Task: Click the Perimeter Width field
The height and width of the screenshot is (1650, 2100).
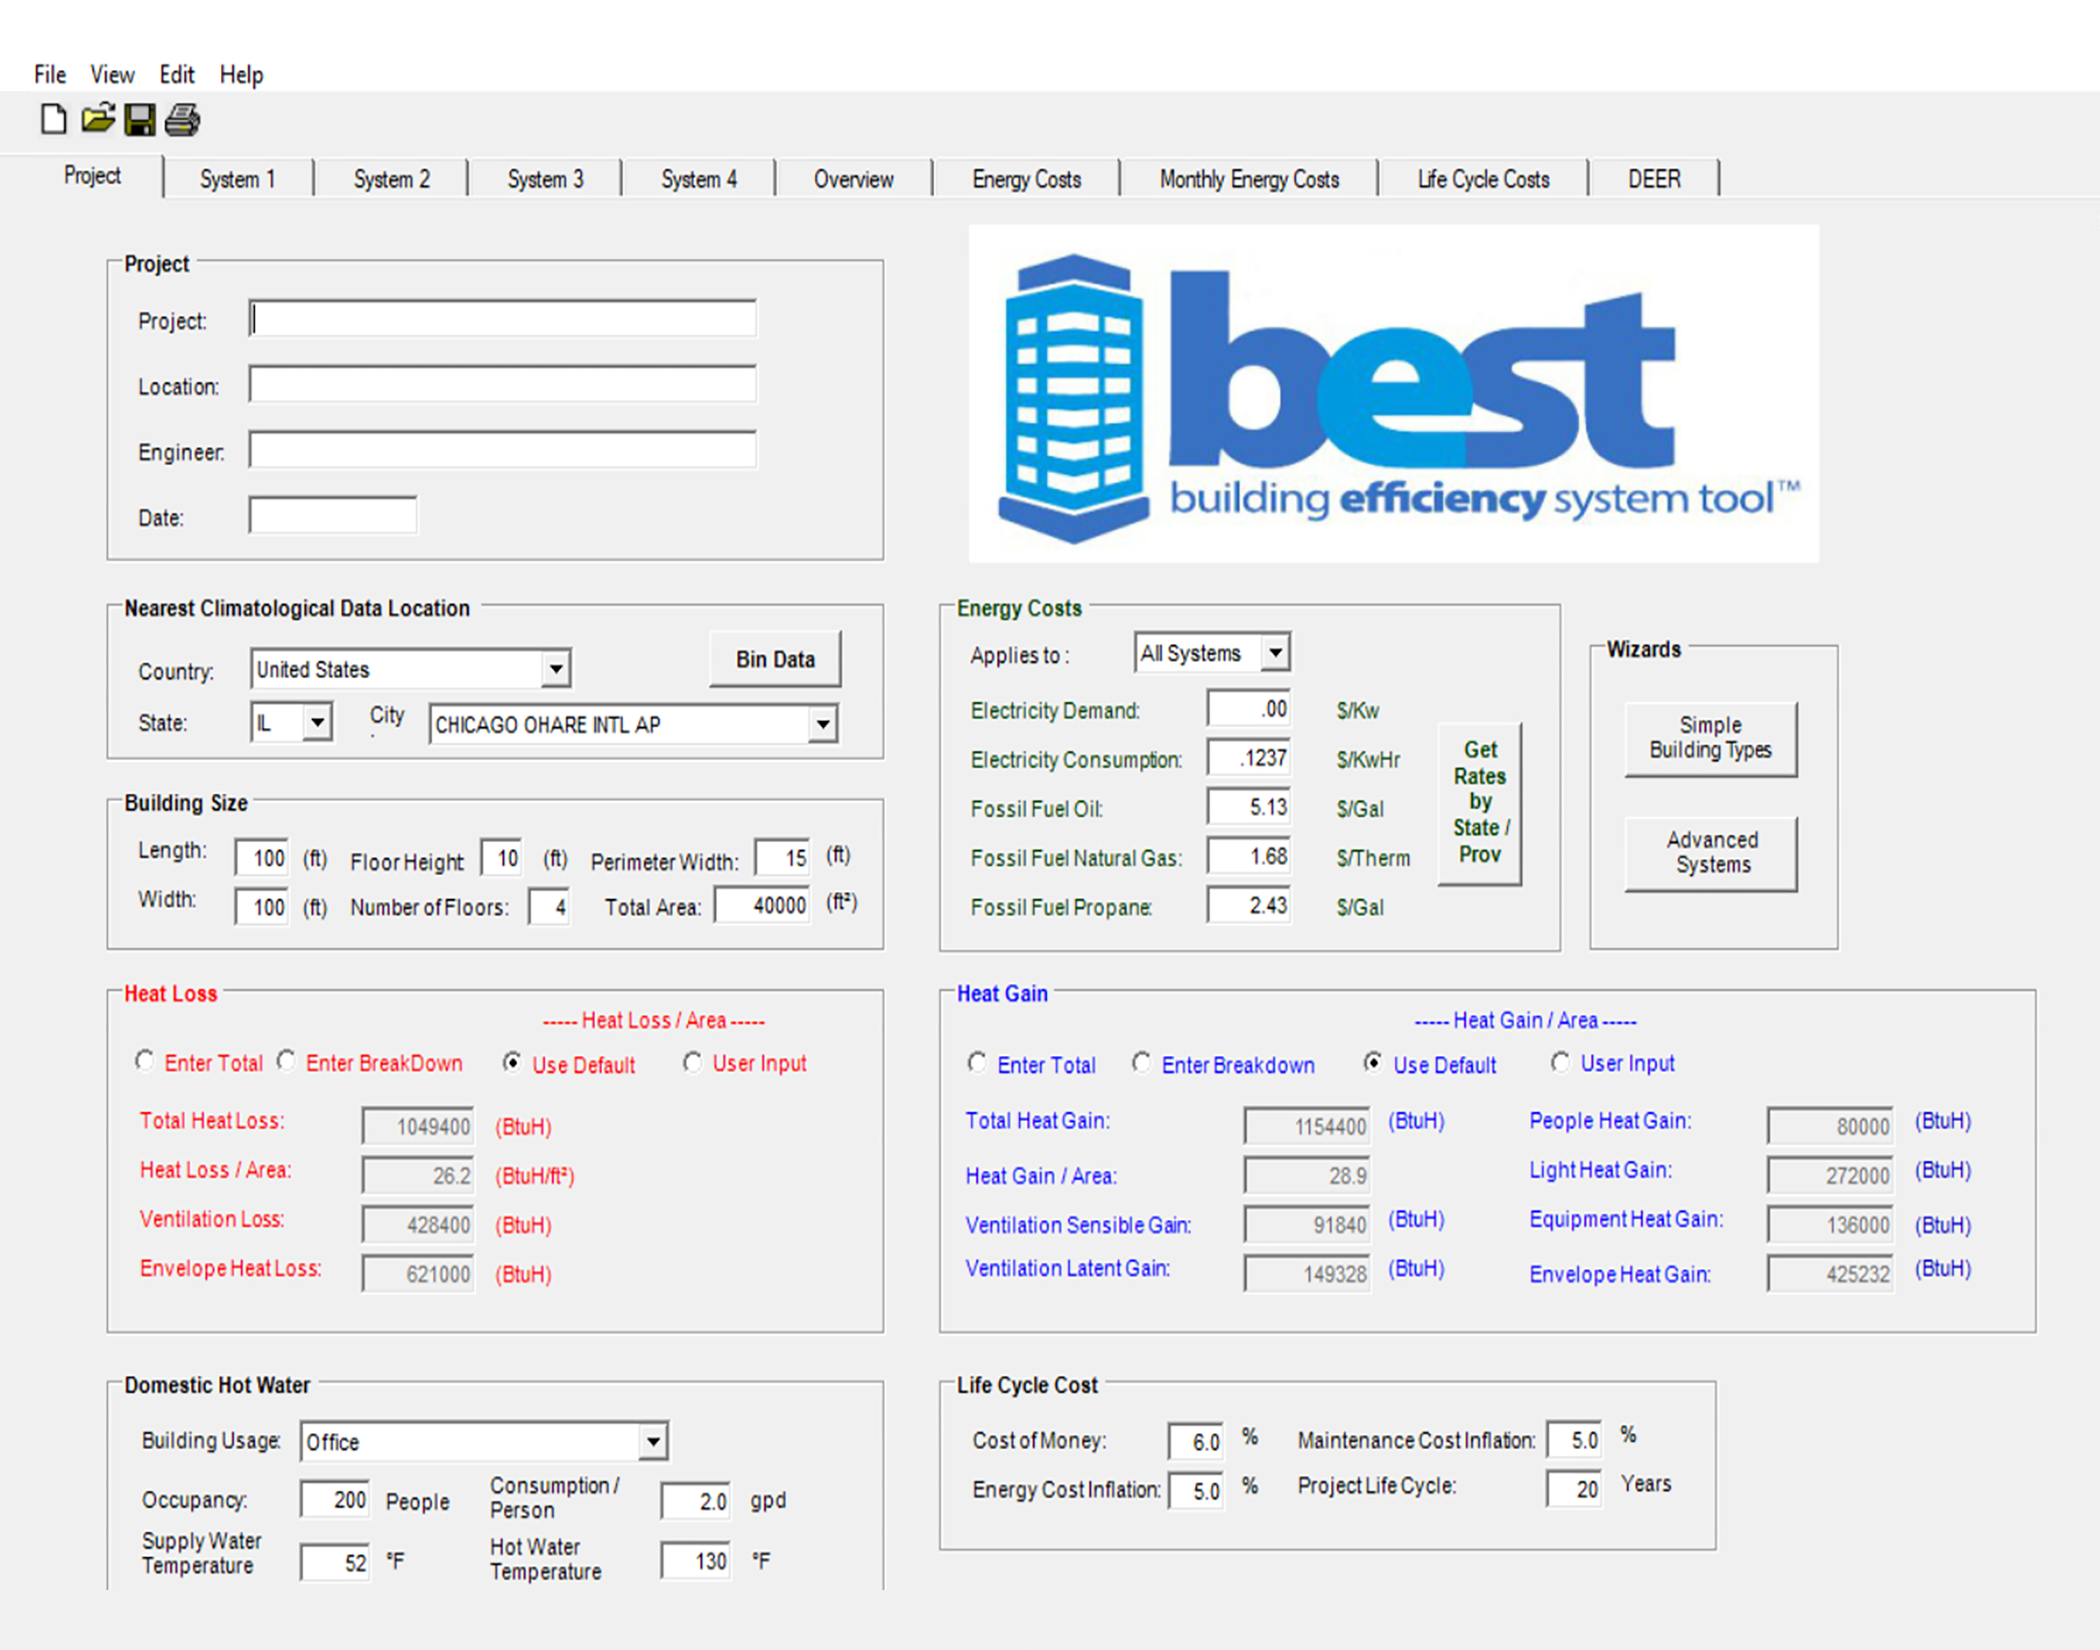Action: (783, 857)
